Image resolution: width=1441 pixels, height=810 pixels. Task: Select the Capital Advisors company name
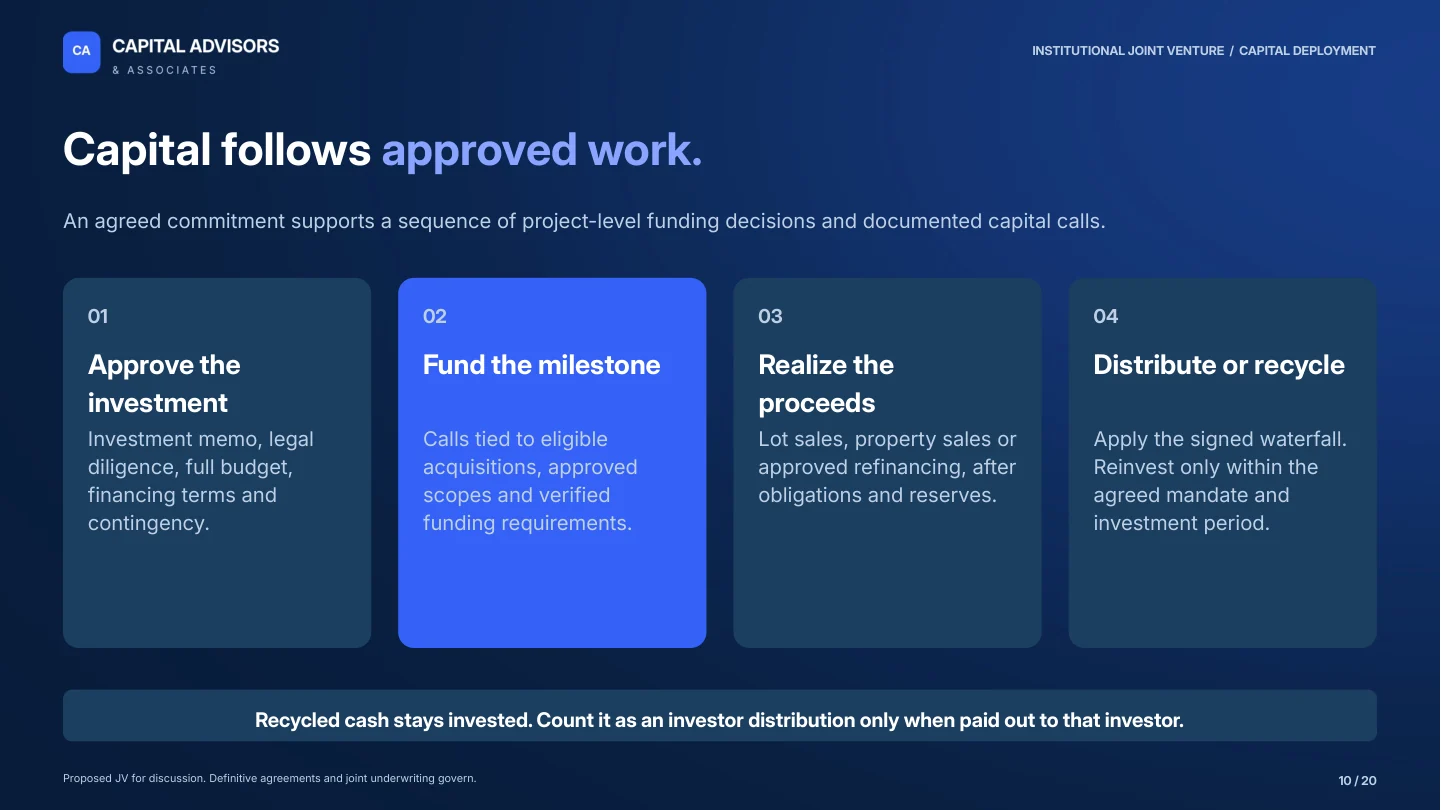[x=196, y=46]
